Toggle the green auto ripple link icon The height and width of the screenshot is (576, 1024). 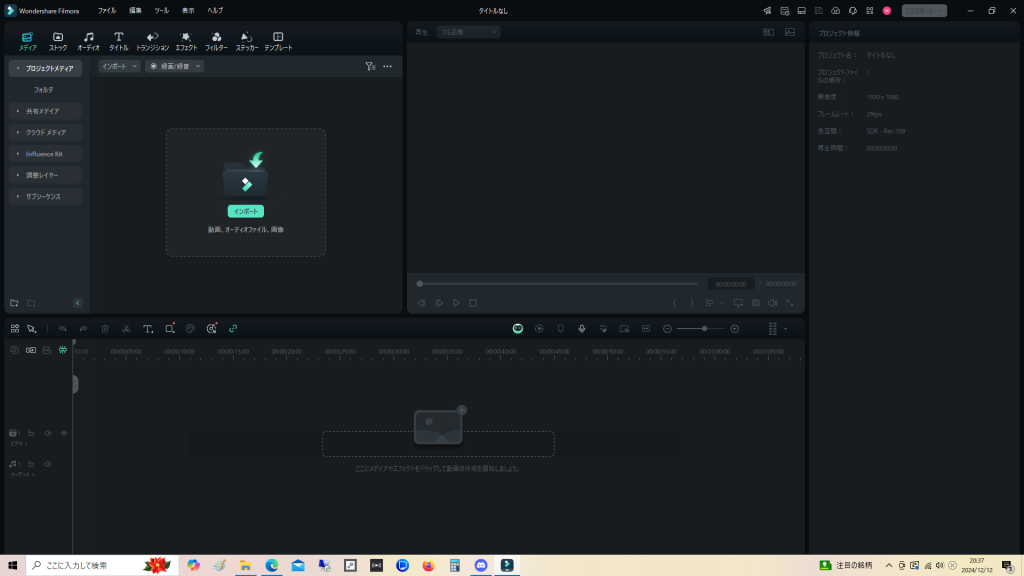tap(233, 328)
